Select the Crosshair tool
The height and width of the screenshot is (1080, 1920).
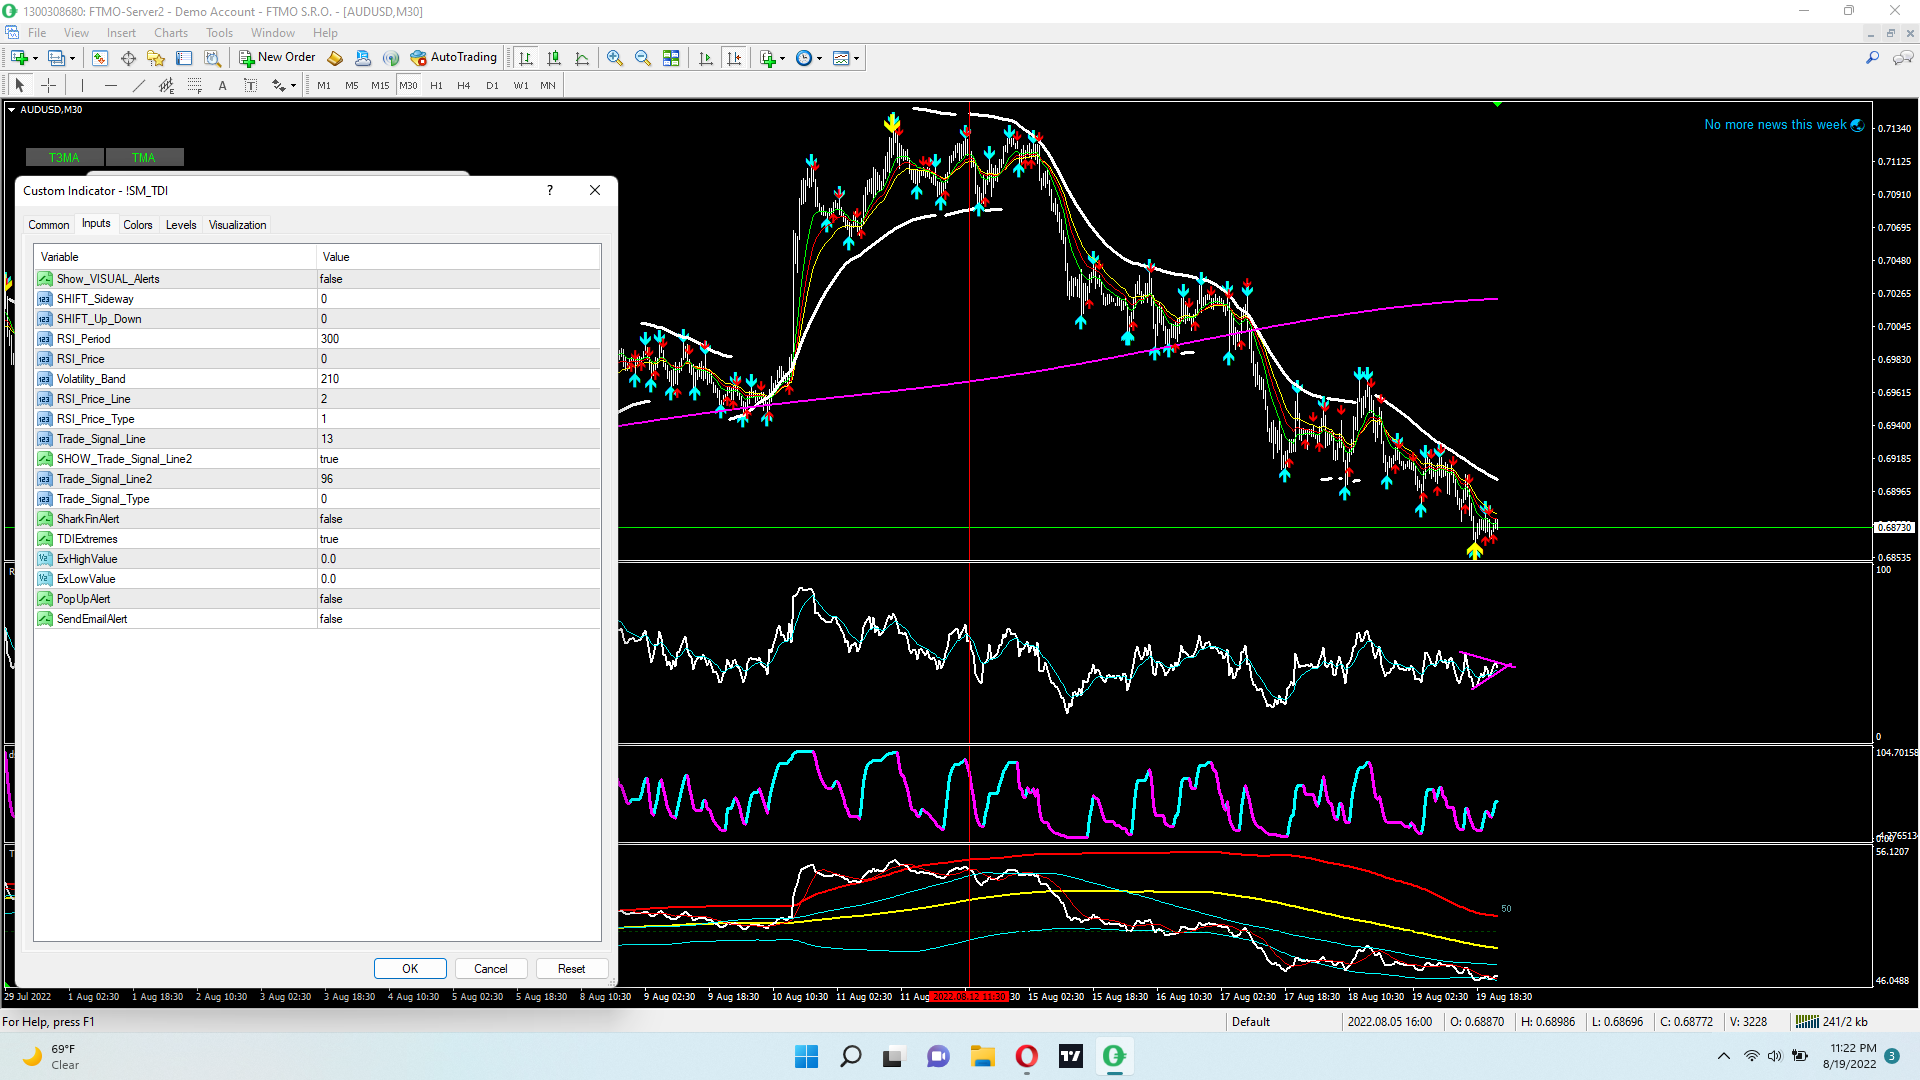click(48, 86)
